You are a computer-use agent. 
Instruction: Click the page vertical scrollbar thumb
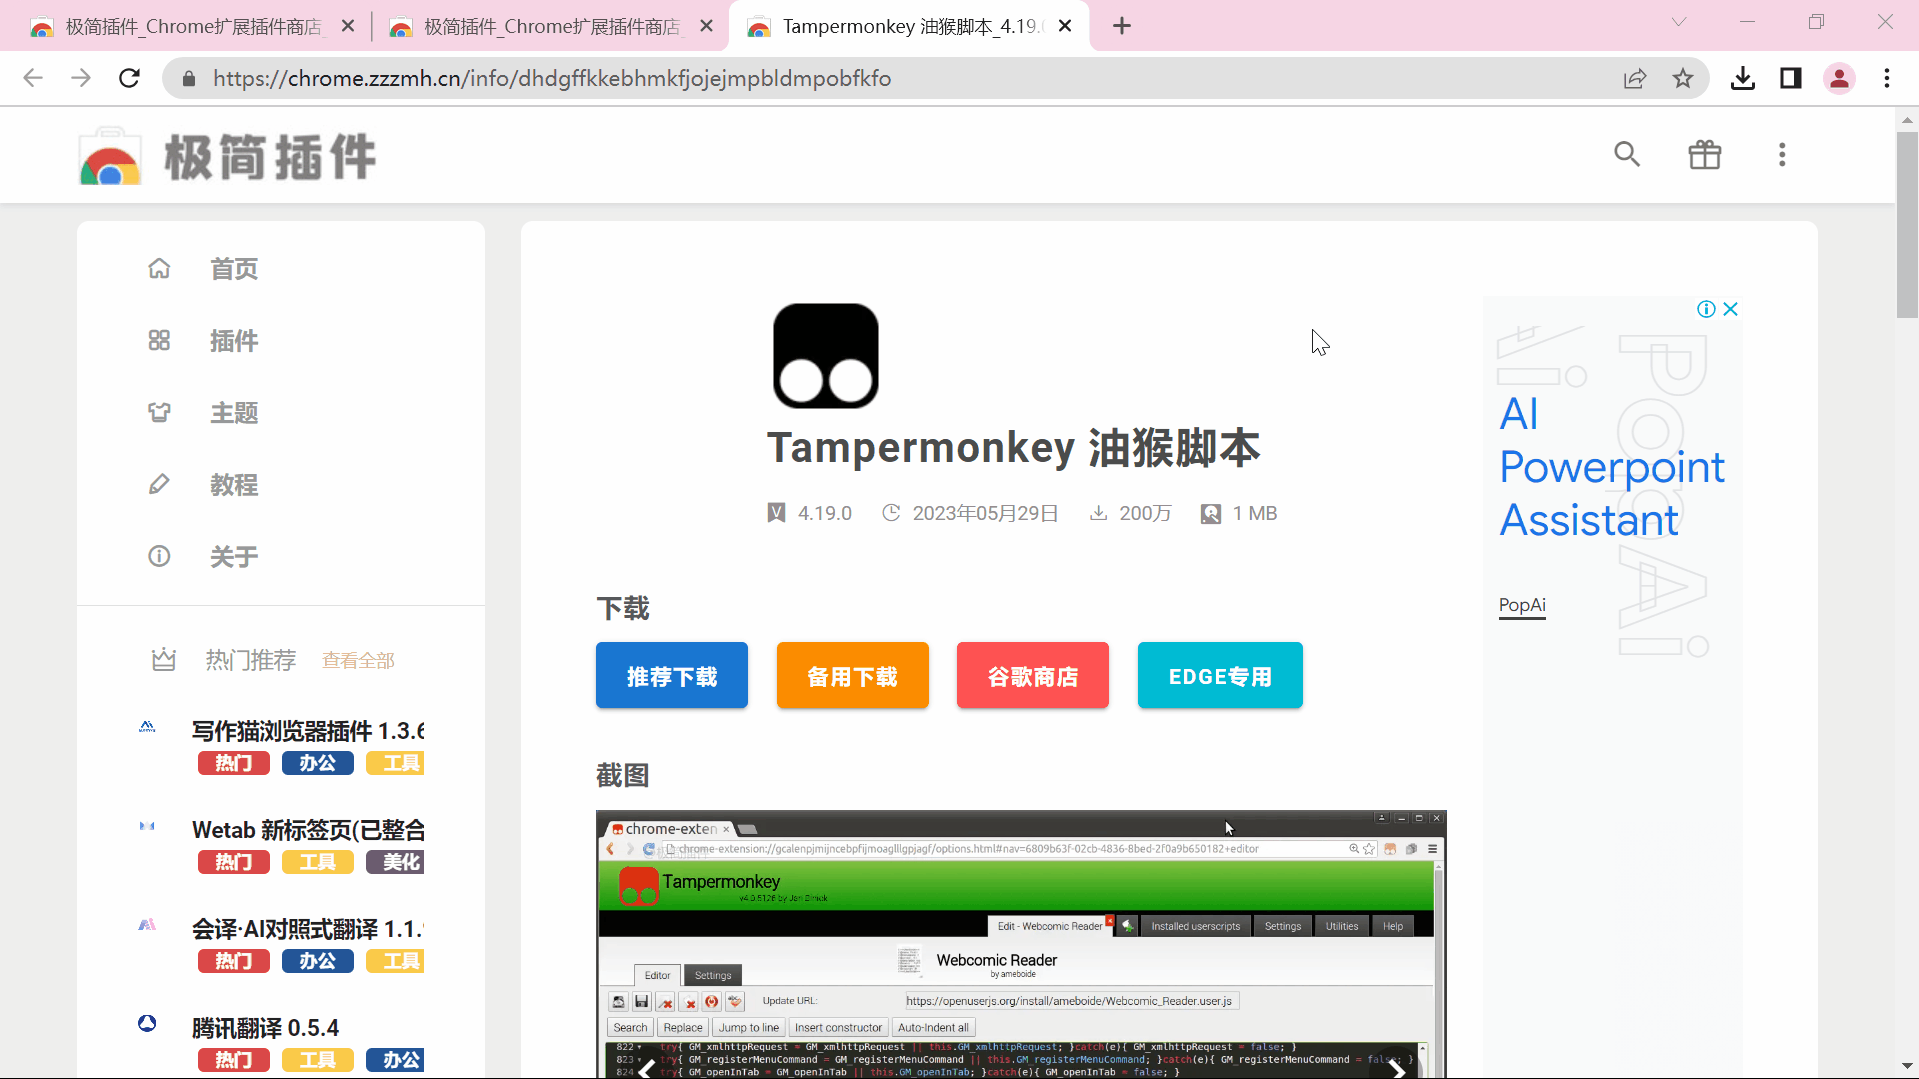point(1907,223)
